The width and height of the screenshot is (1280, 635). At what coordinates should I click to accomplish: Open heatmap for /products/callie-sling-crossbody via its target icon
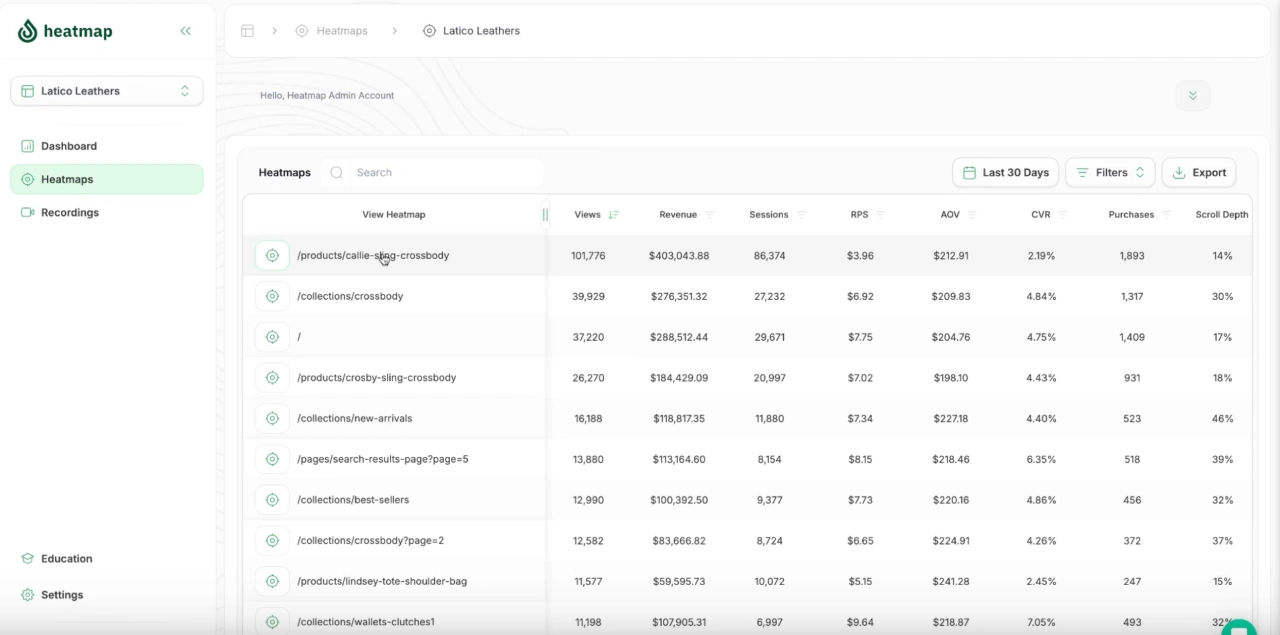click(x=272, y=256)
